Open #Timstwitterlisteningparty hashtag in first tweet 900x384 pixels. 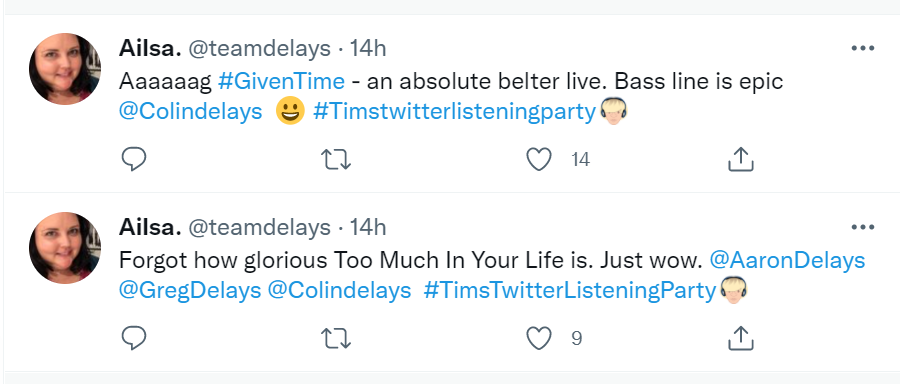455,111
